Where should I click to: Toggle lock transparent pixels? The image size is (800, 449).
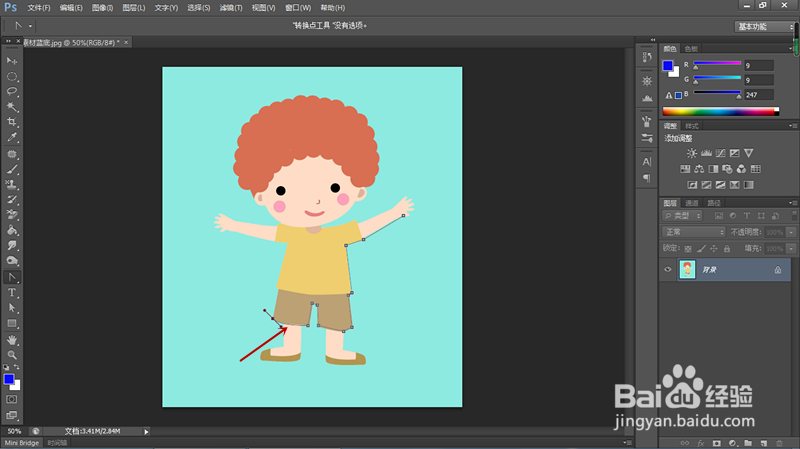[x=688, y=248]
